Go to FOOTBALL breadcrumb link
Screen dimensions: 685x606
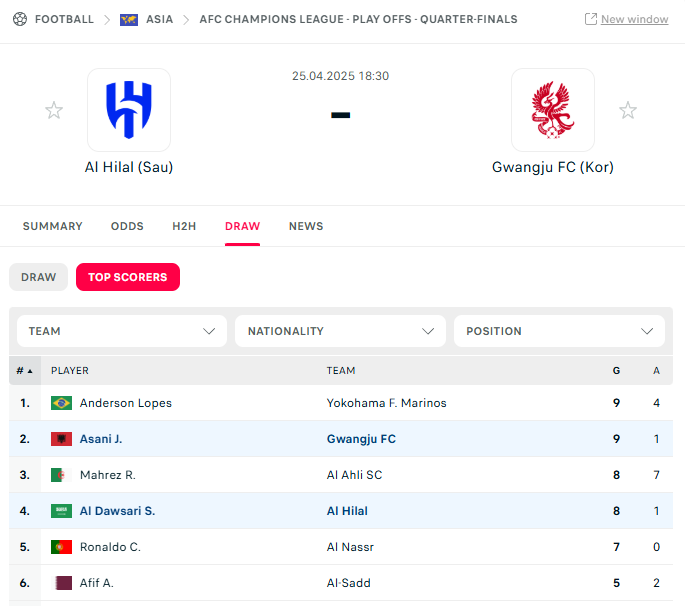pos(64,19)
